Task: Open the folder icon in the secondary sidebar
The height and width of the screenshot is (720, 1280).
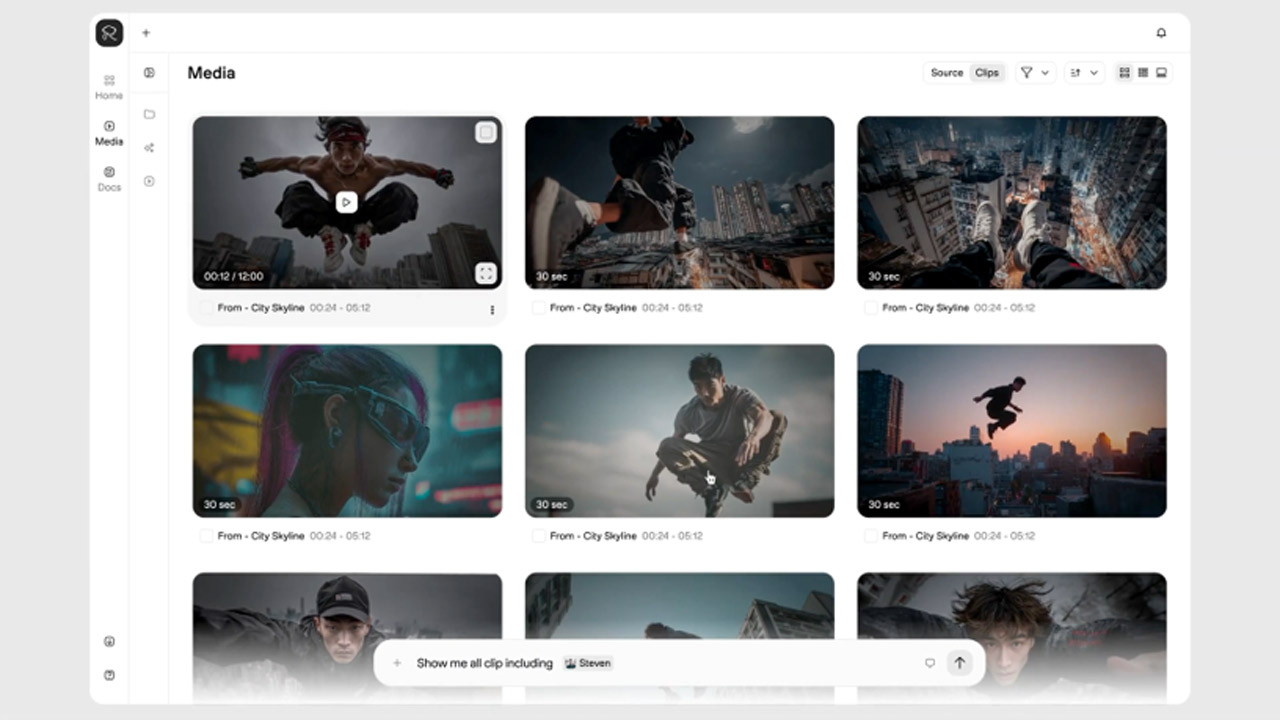Action: point(149,114)
